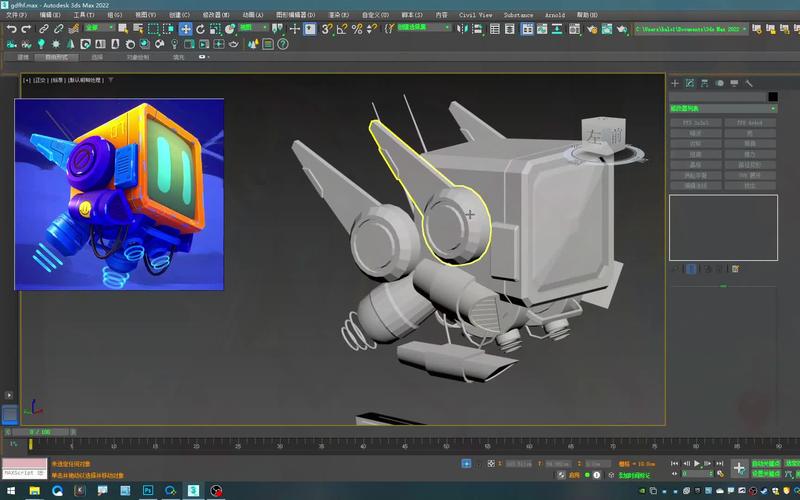Open the Named Selection Sets dropdown
The image size is (800, 500).
pyautogui.click(x=423, y=28)
